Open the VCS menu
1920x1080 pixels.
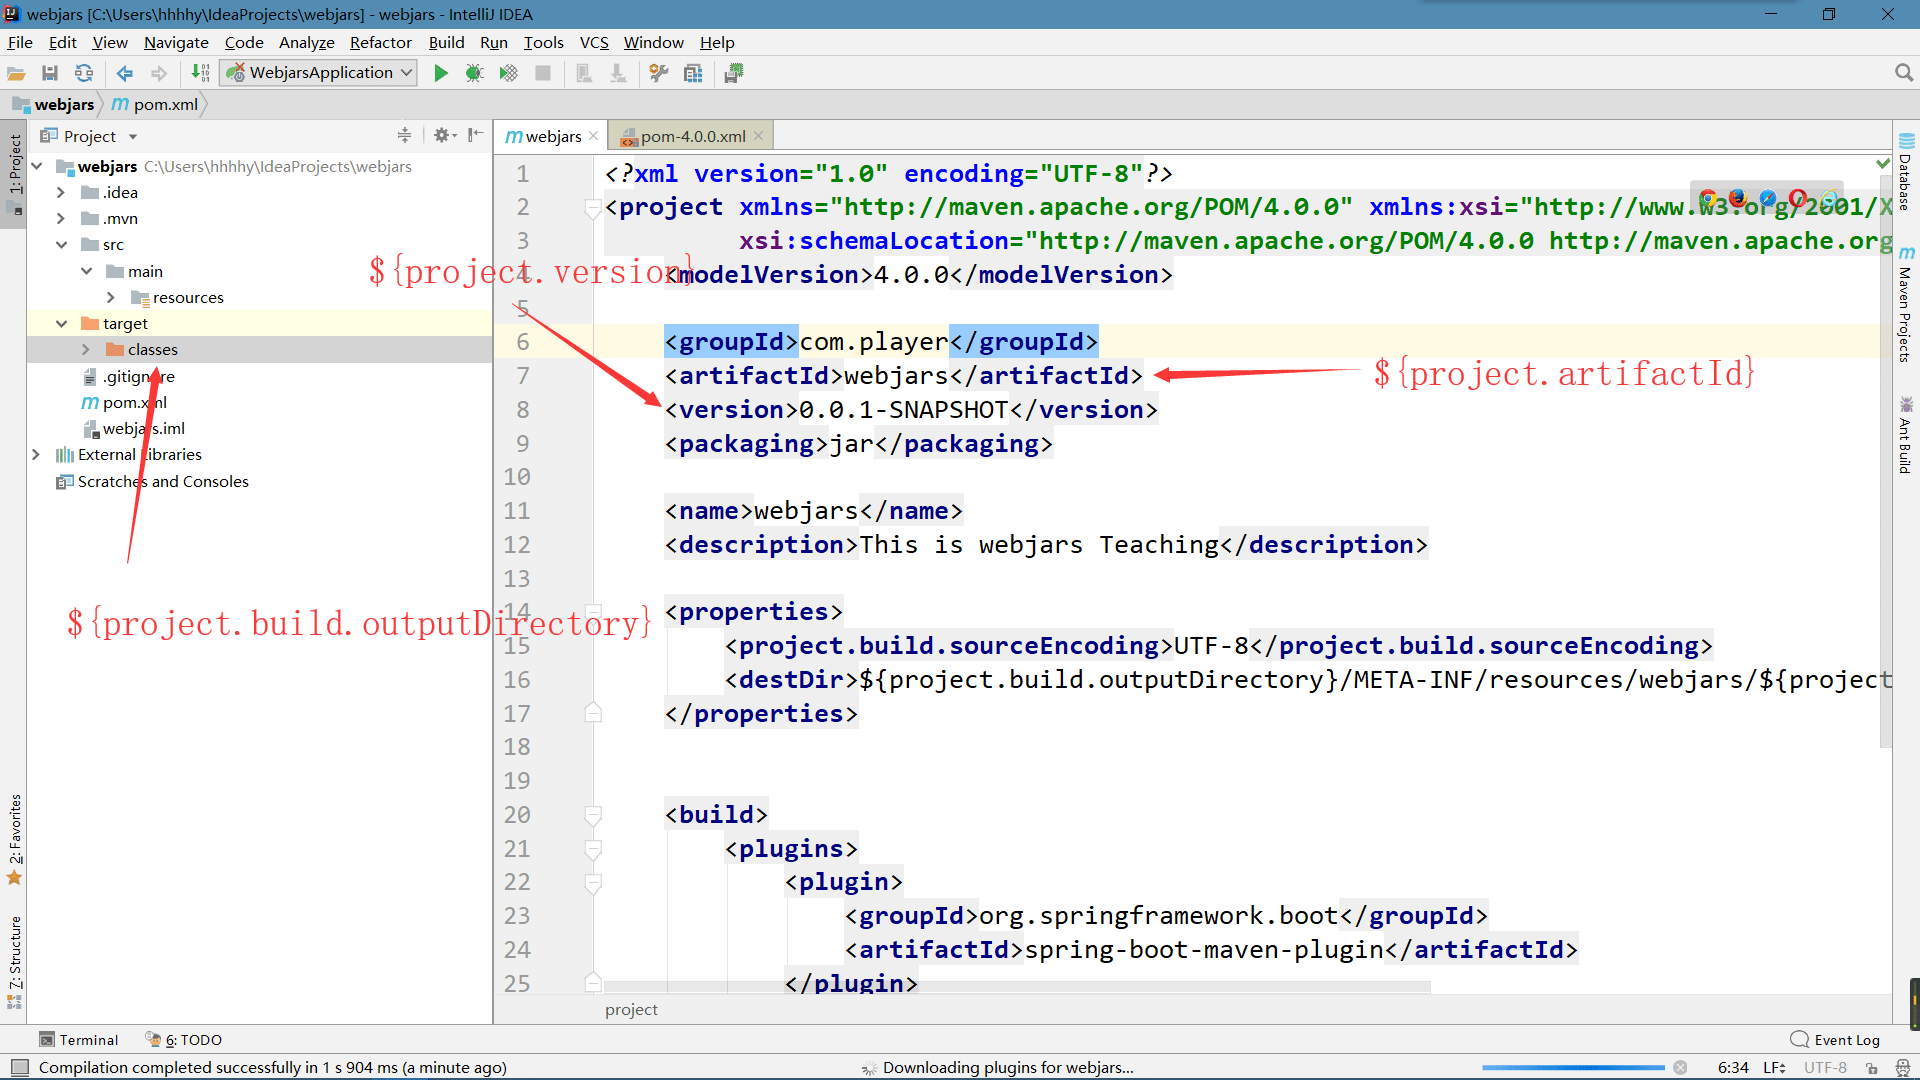[x=594, y=42]
